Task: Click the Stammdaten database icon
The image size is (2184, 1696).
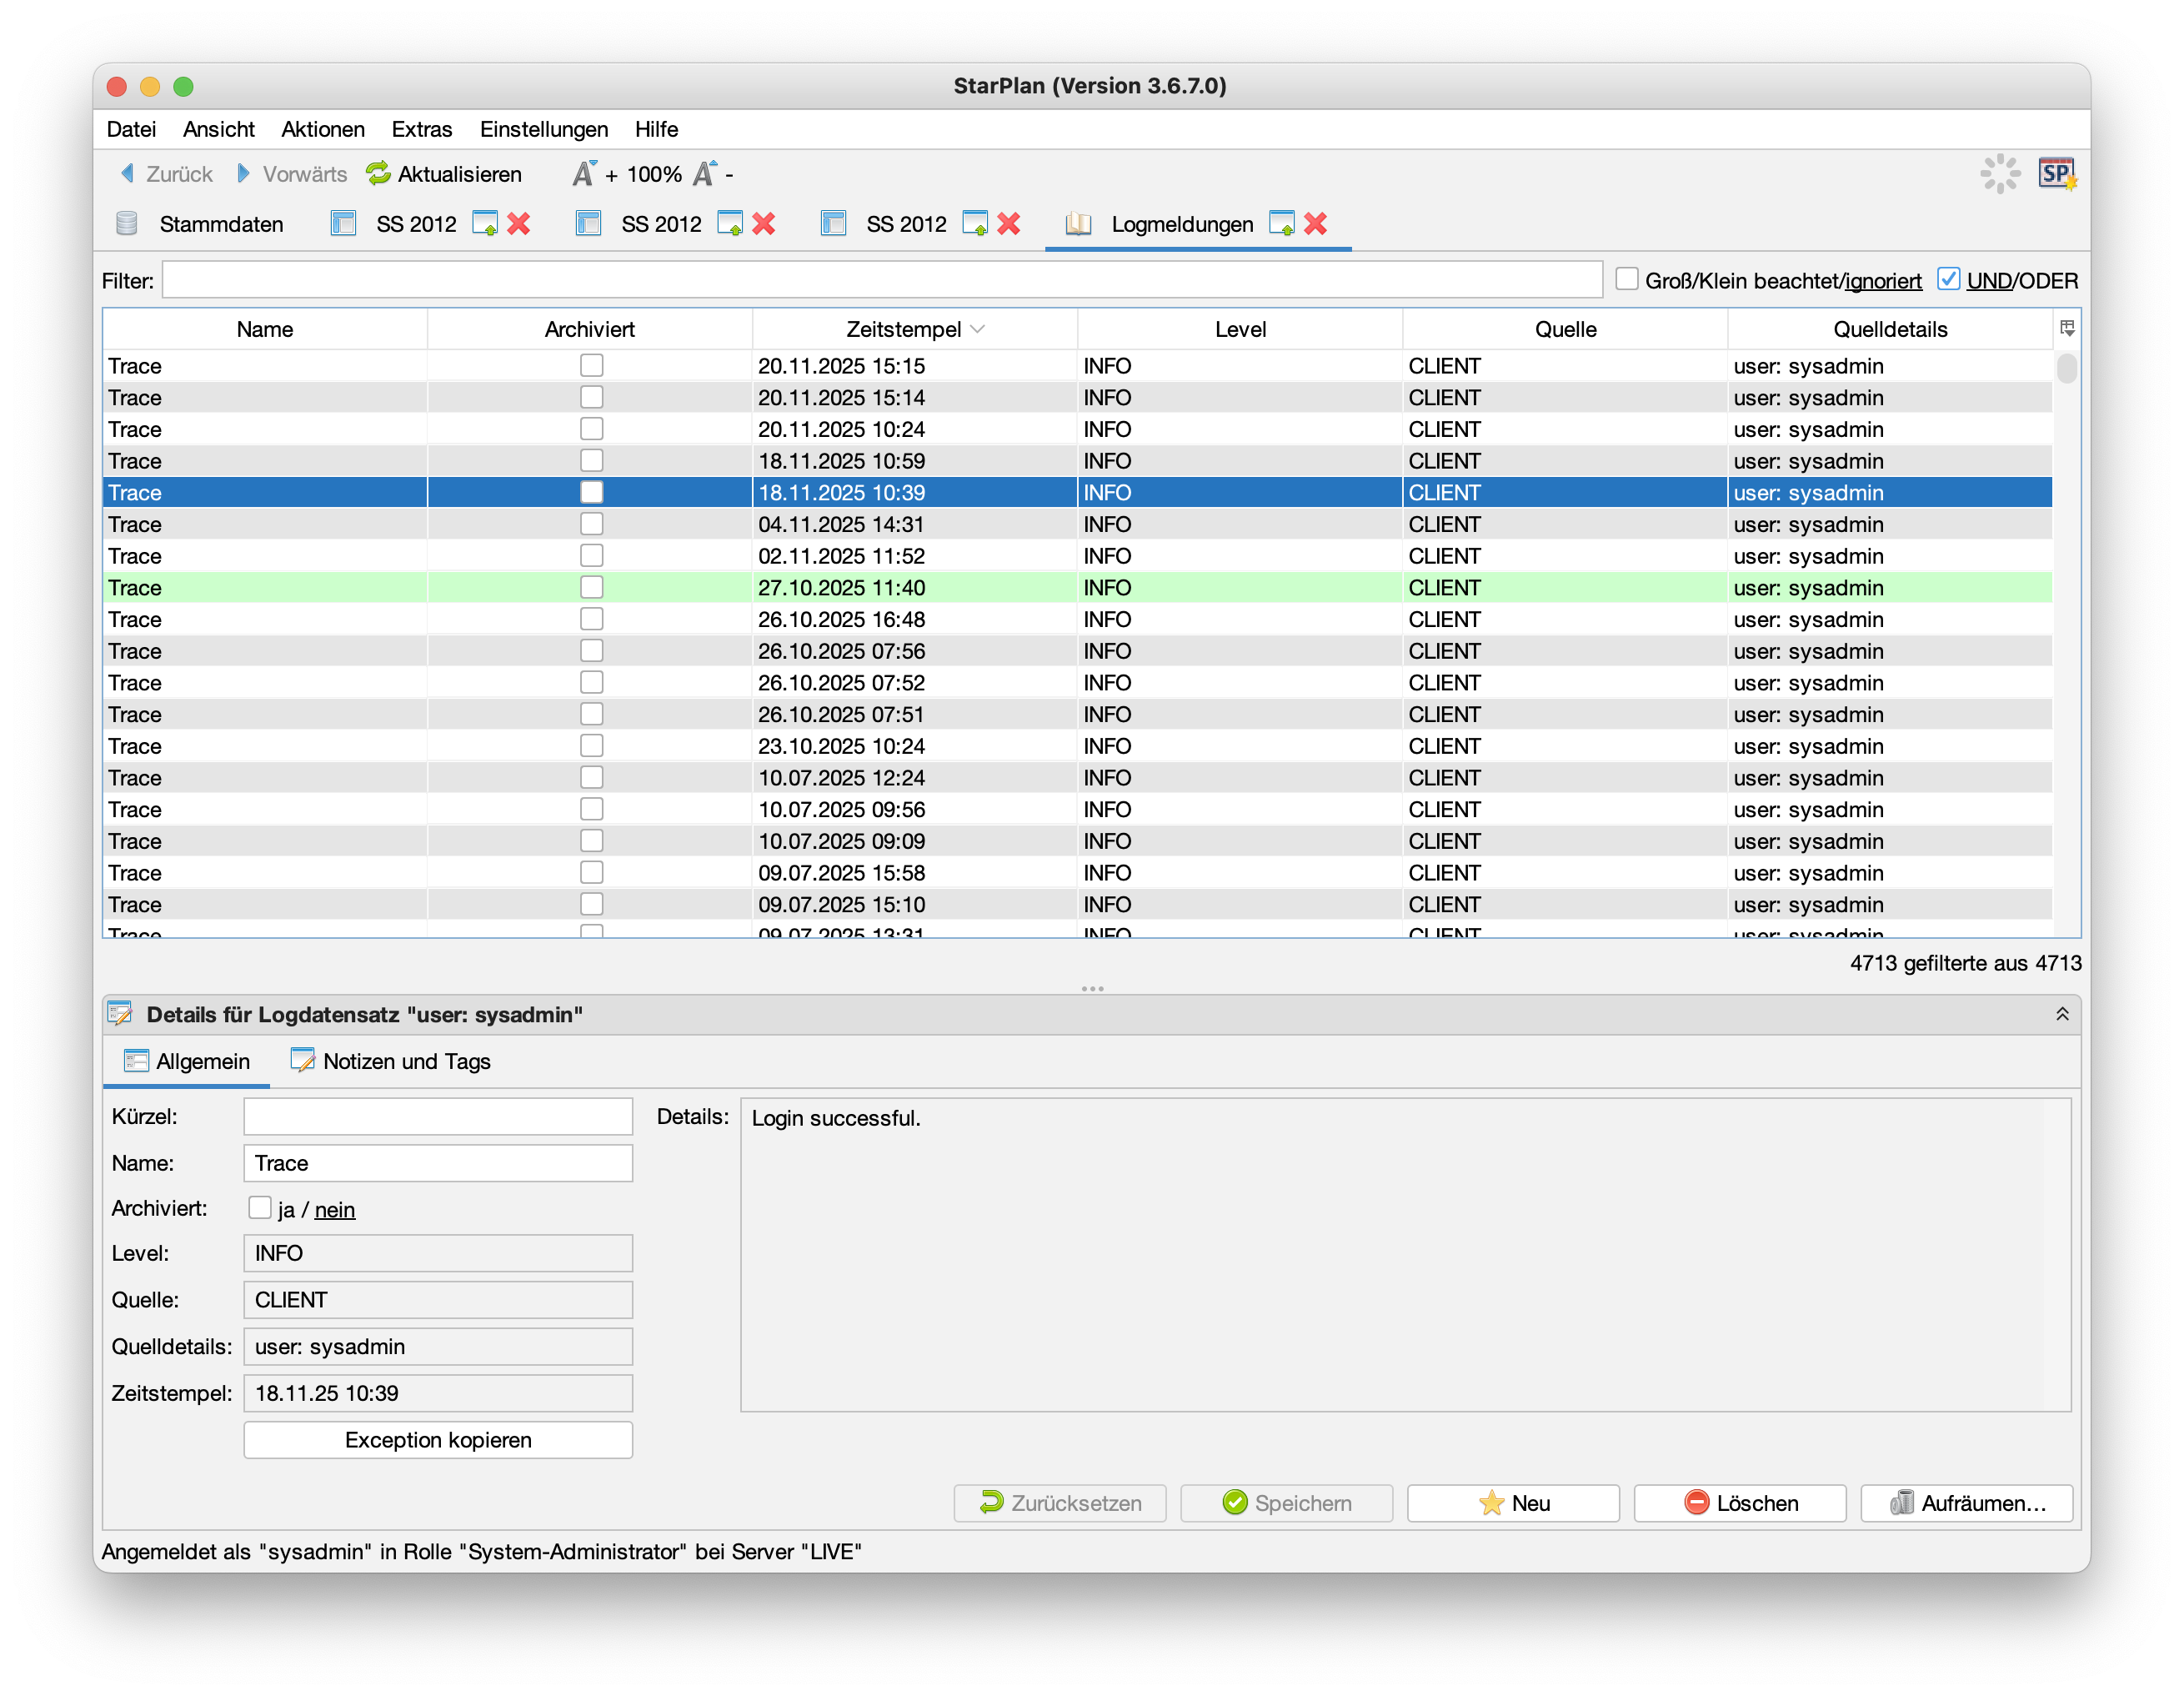Action: pos(127,224)
